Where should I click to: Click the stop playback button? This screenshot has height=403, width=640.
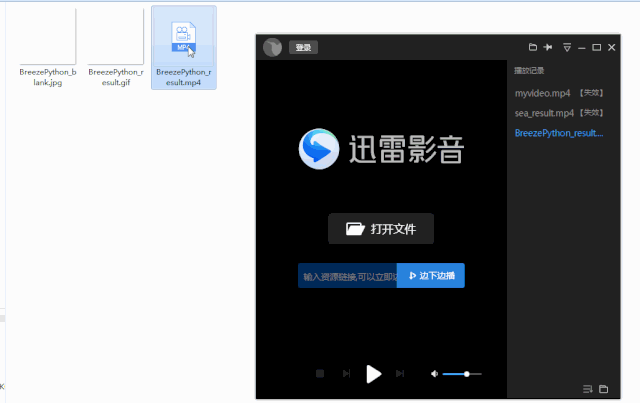point(320,374)
